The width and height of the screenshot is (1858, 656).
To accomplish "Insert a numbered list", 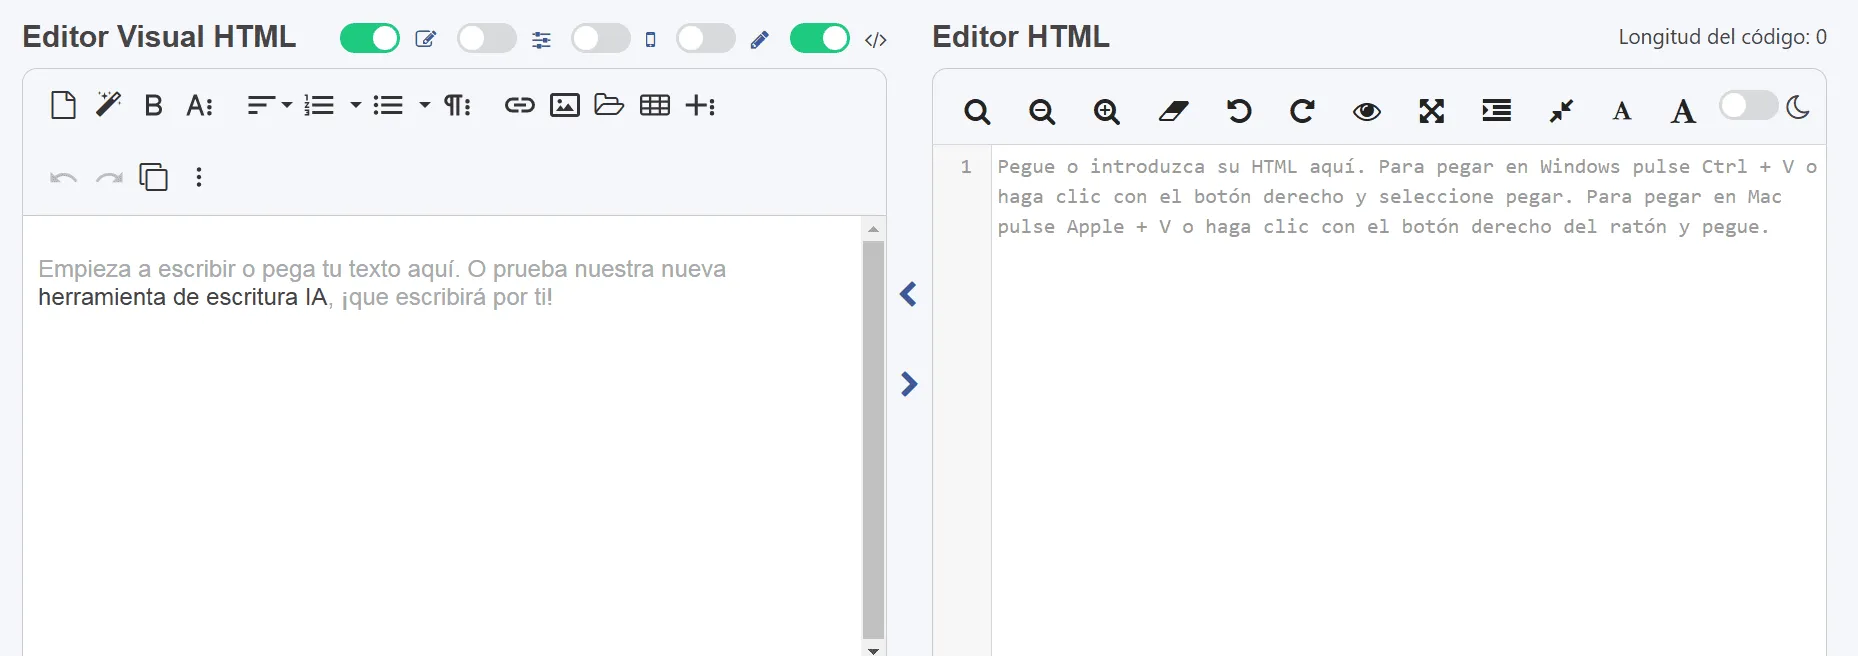I will coord(319,105).
